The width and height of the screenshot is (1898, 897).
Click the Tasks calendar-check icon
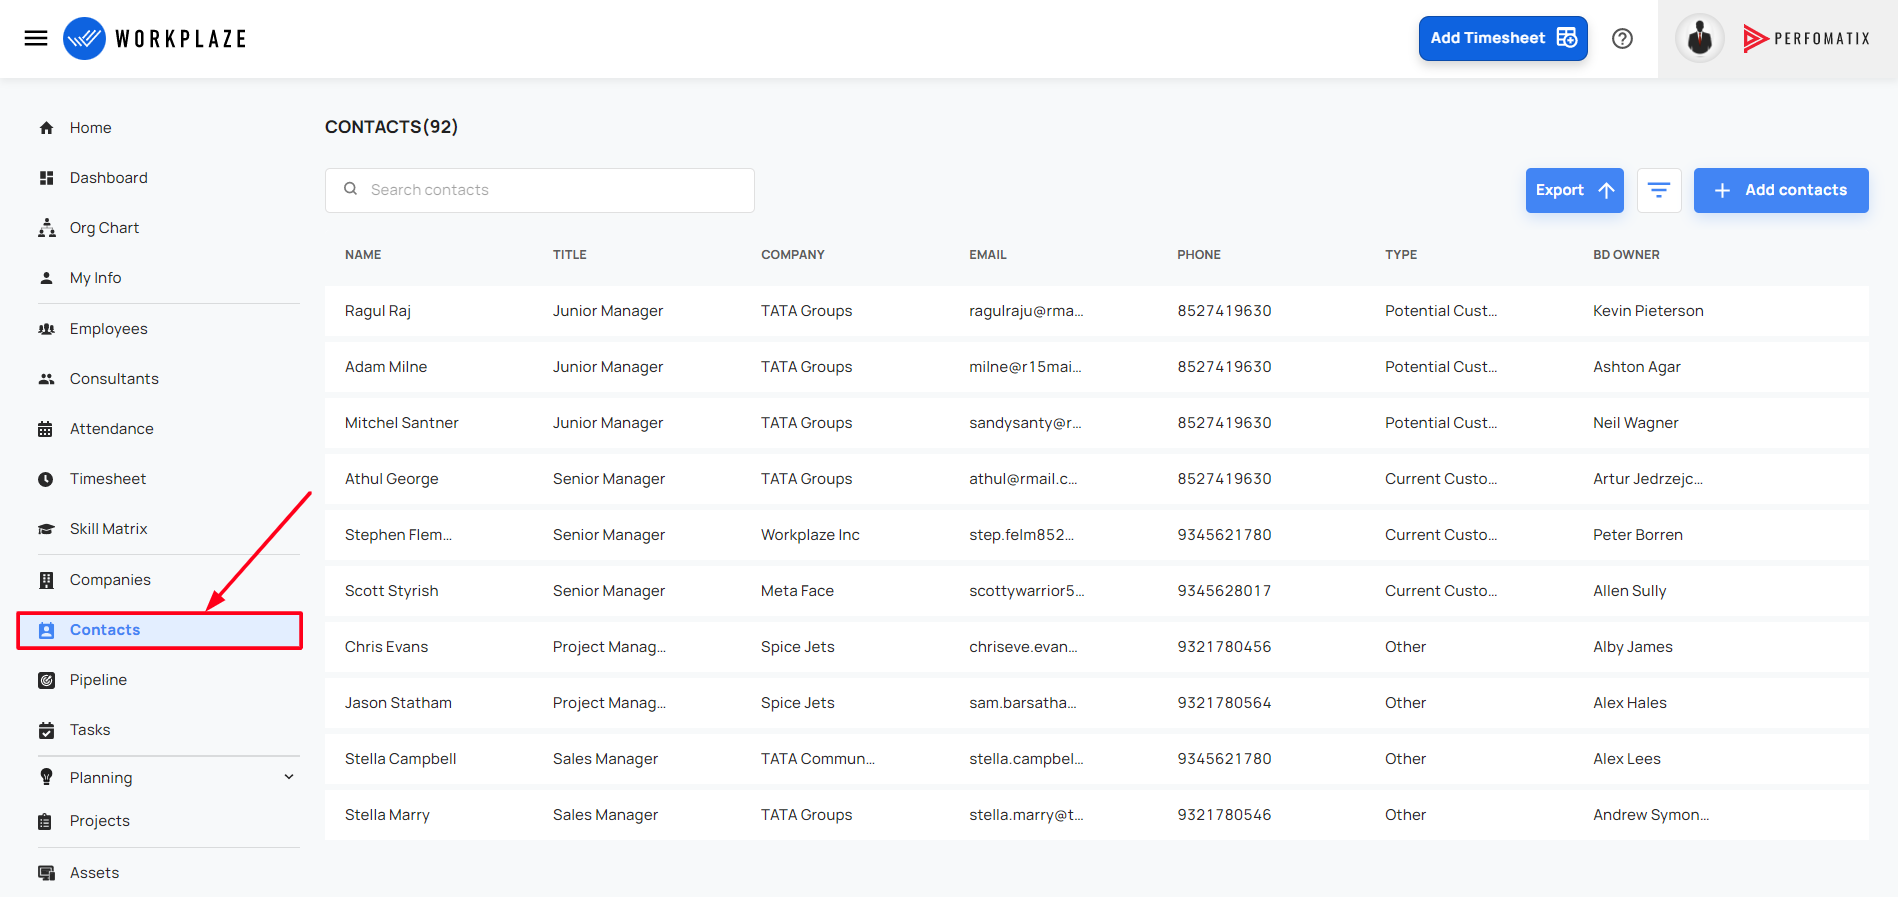46,730
